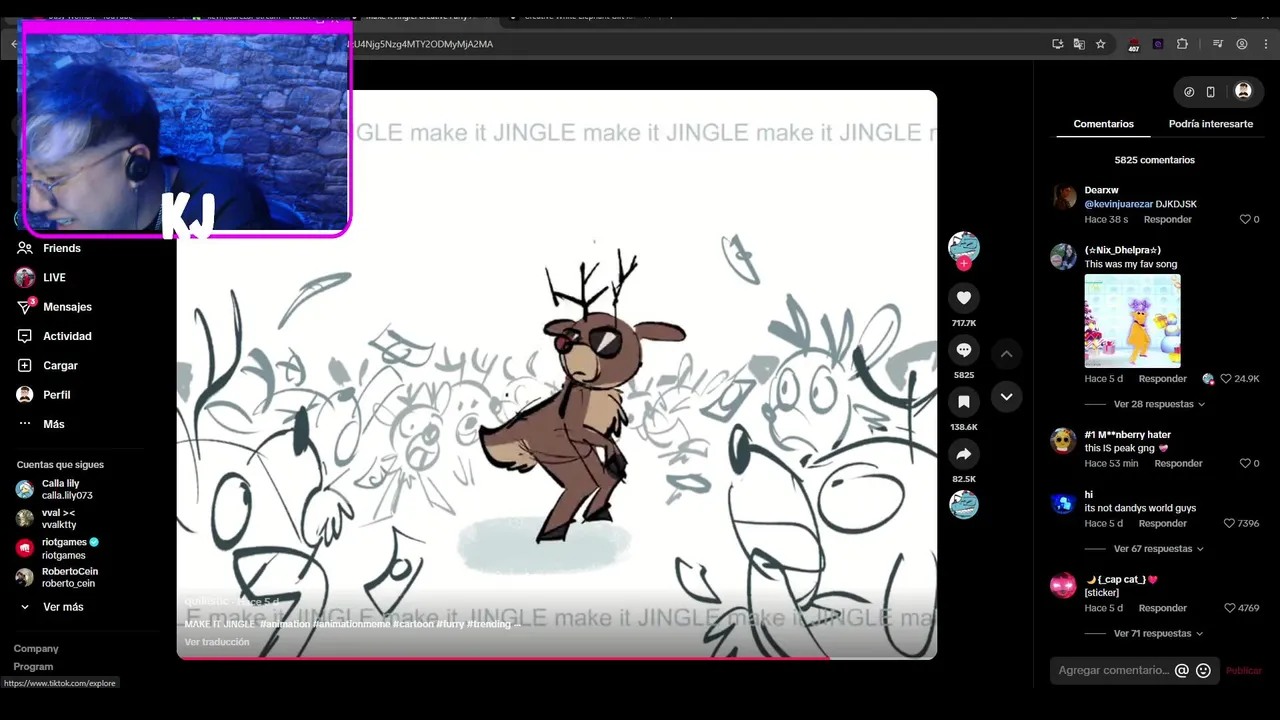Open the video comments bubble icon
1280x720 pixels.
[x=964, y=350]
